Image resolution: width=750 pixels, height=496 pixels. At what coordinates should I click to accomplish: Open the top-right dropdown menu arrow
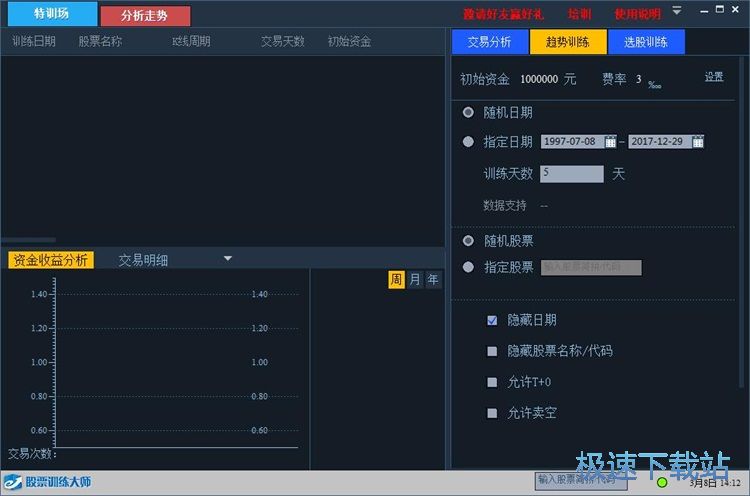point(676,10)
